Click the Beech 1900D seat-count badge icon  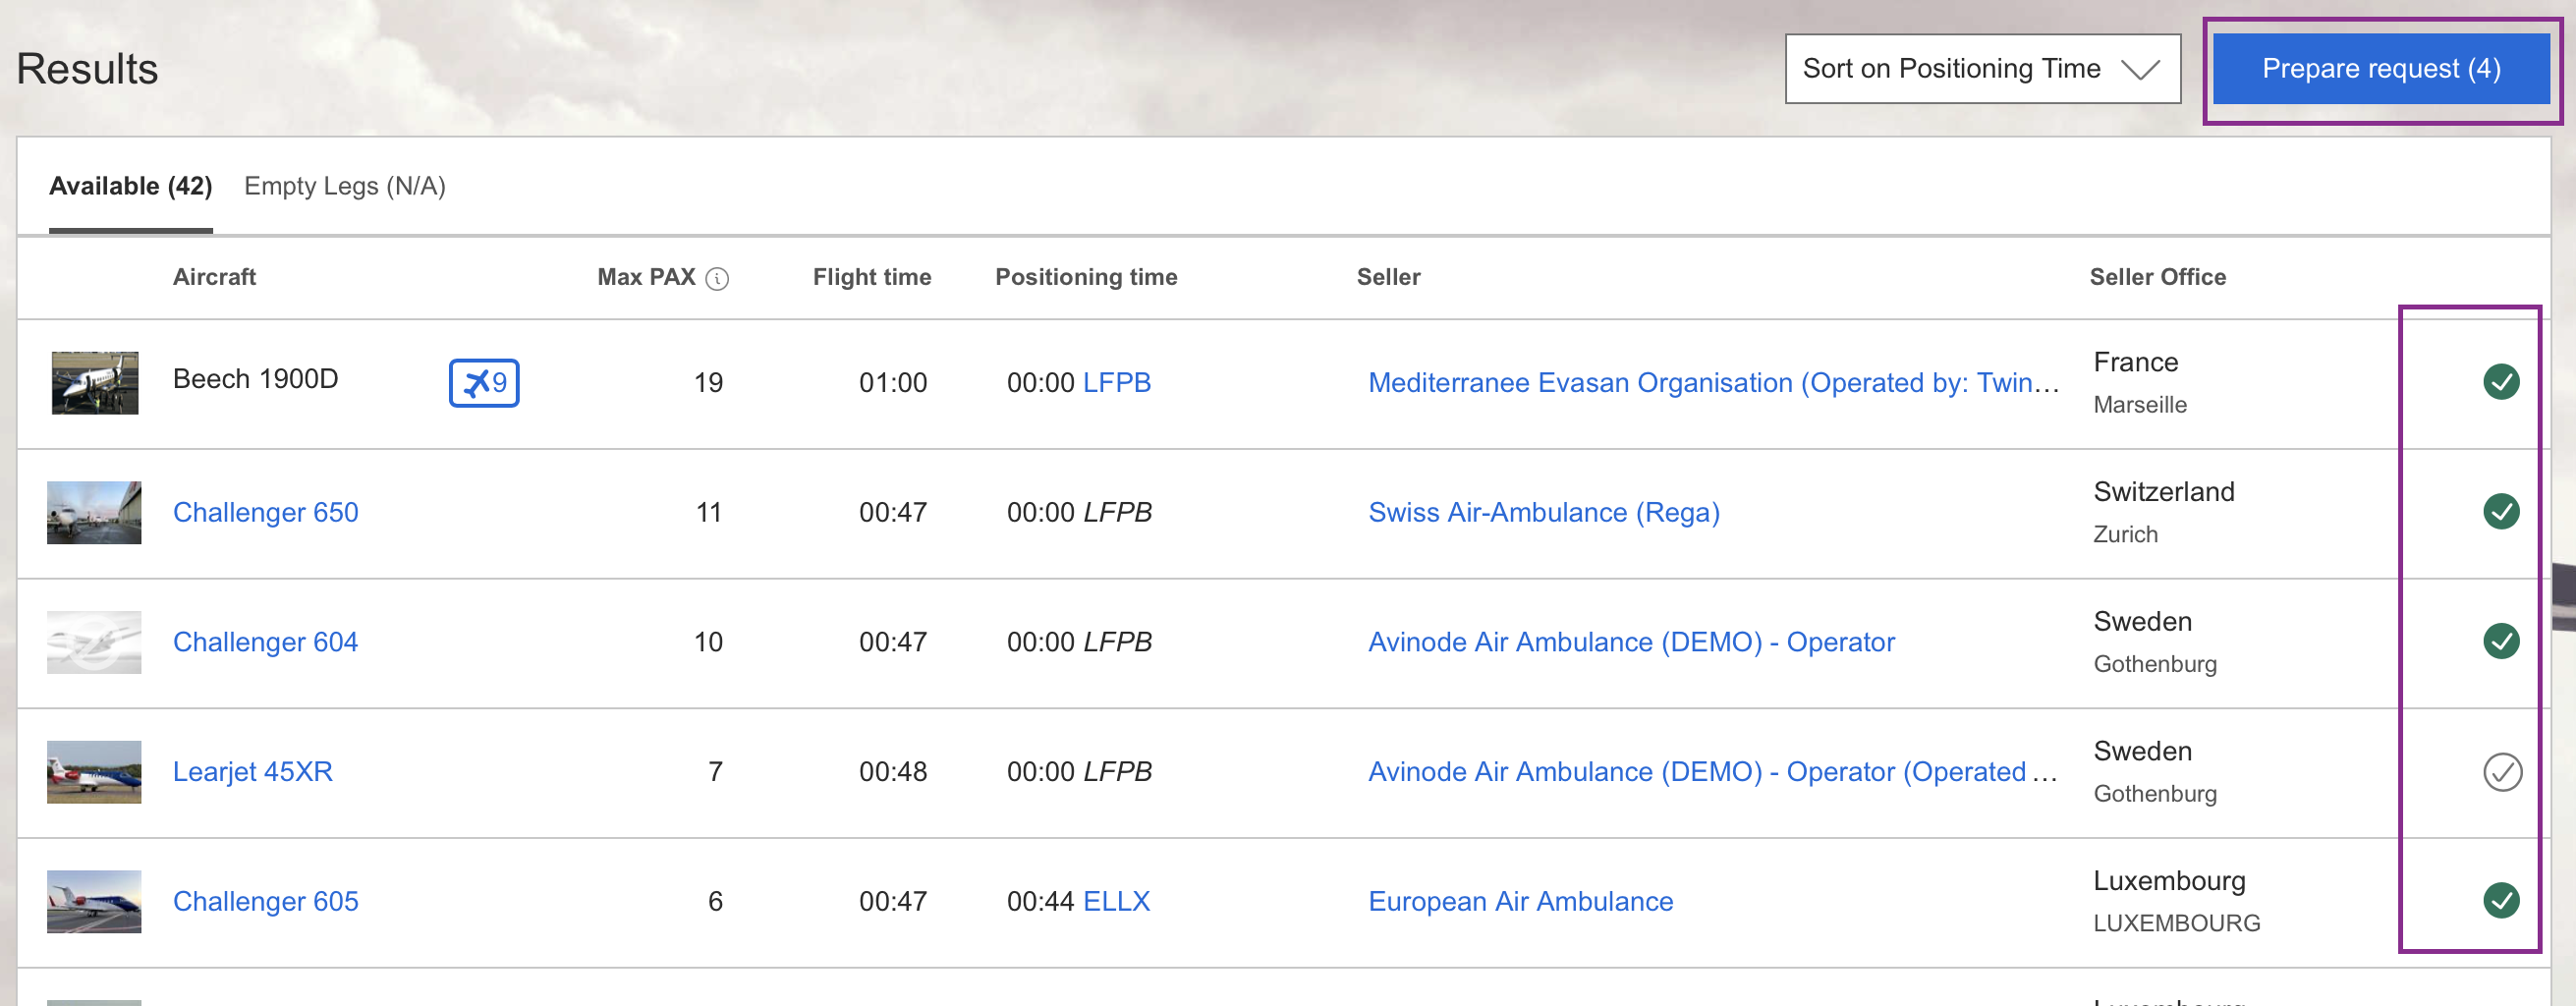[x=484, y=383]
